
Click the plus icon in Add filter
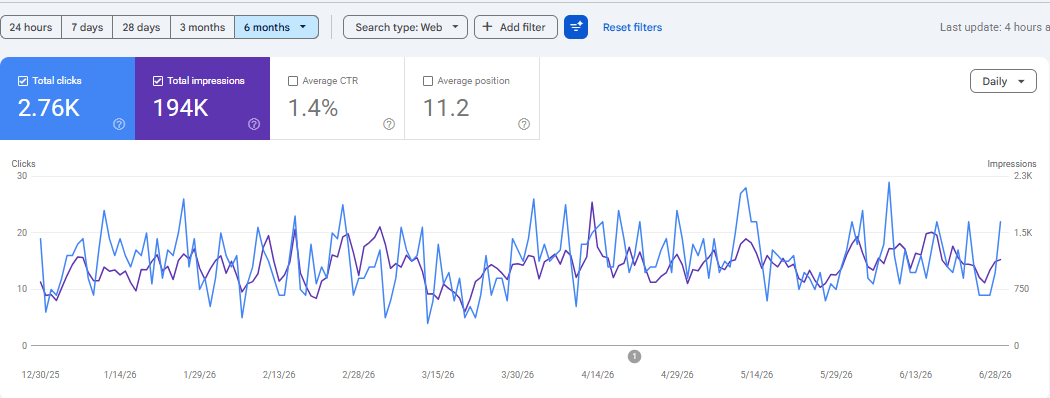487,27
